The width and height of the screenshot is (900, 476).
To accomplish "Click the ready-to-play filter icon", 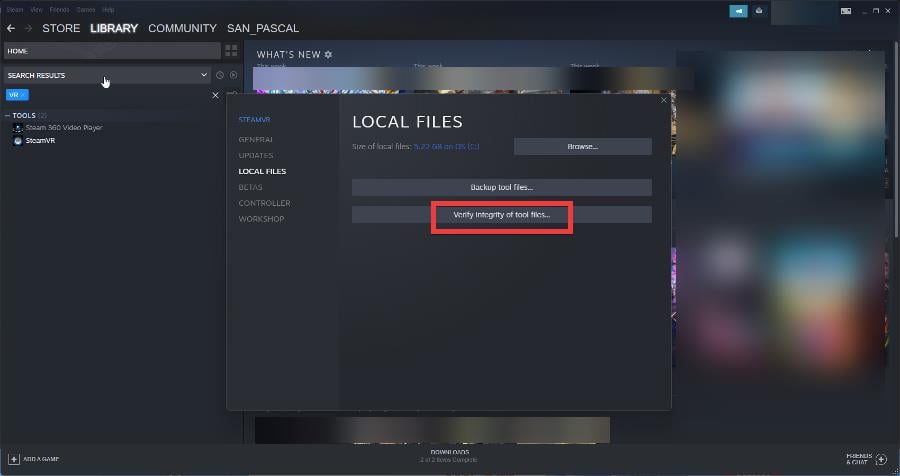I will click(x=234, y=75).
